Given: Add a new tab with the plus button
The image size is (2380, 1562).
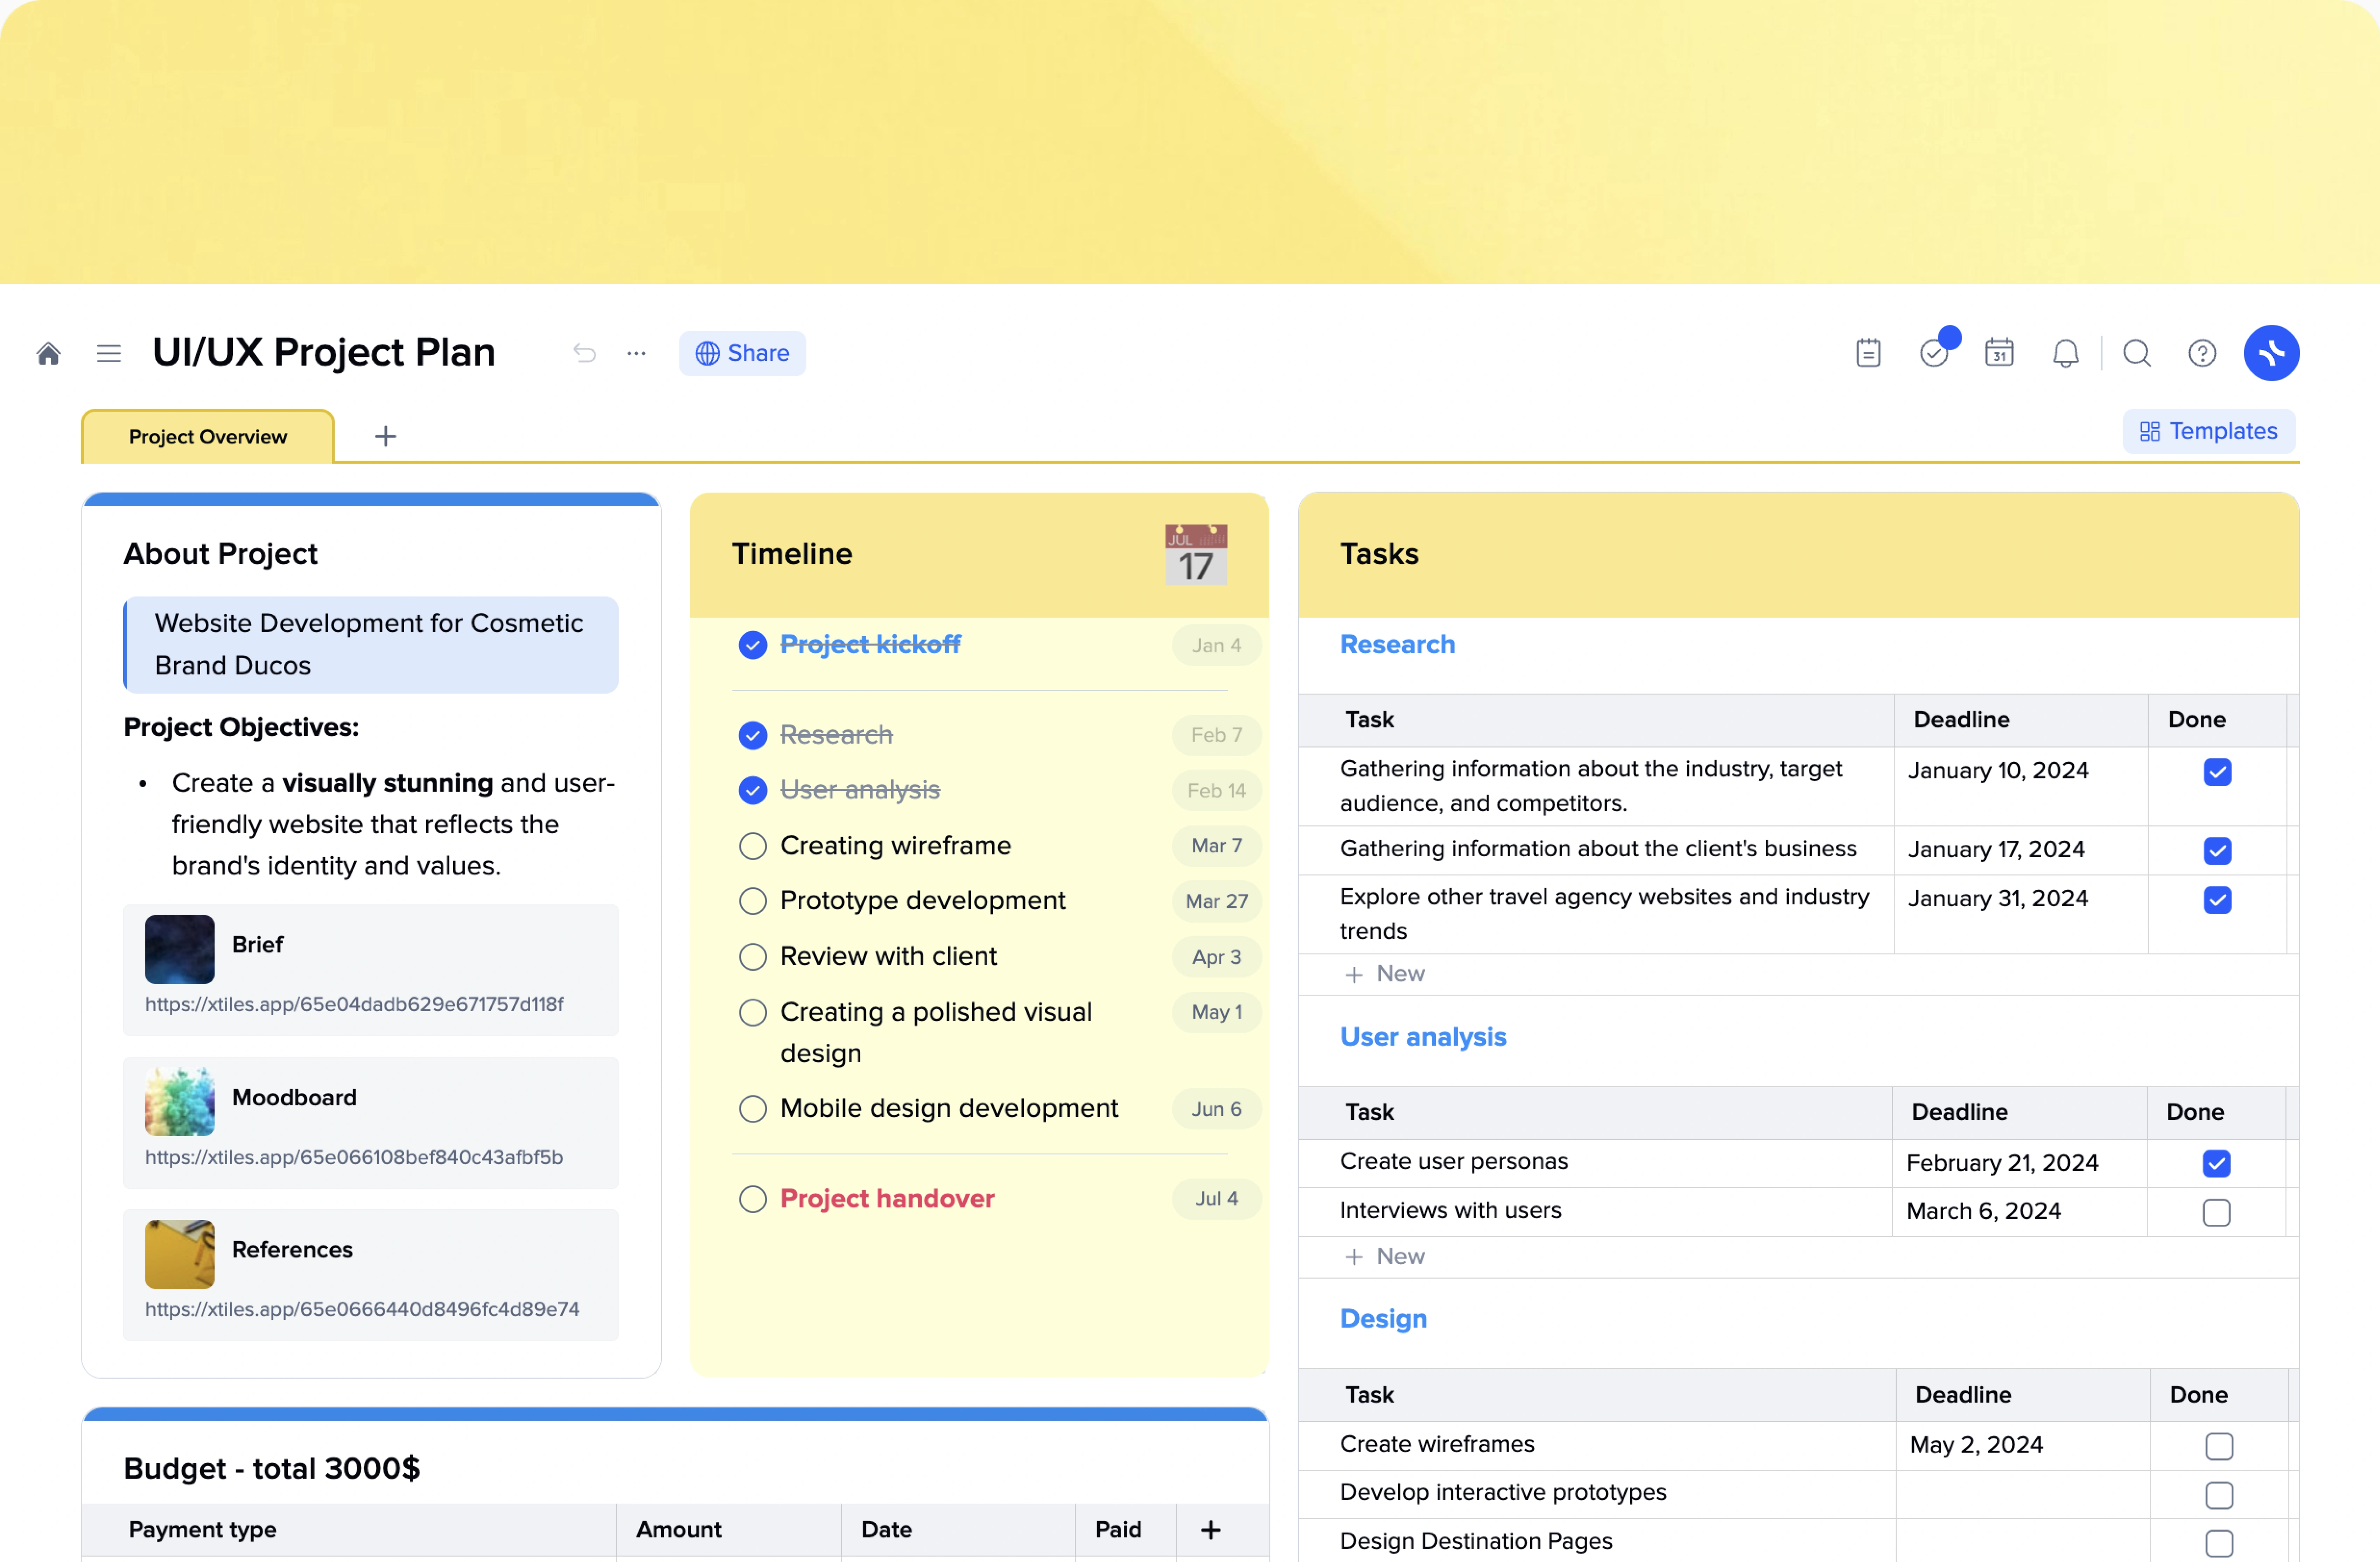Looking at the screenshot, I should 385,435.
